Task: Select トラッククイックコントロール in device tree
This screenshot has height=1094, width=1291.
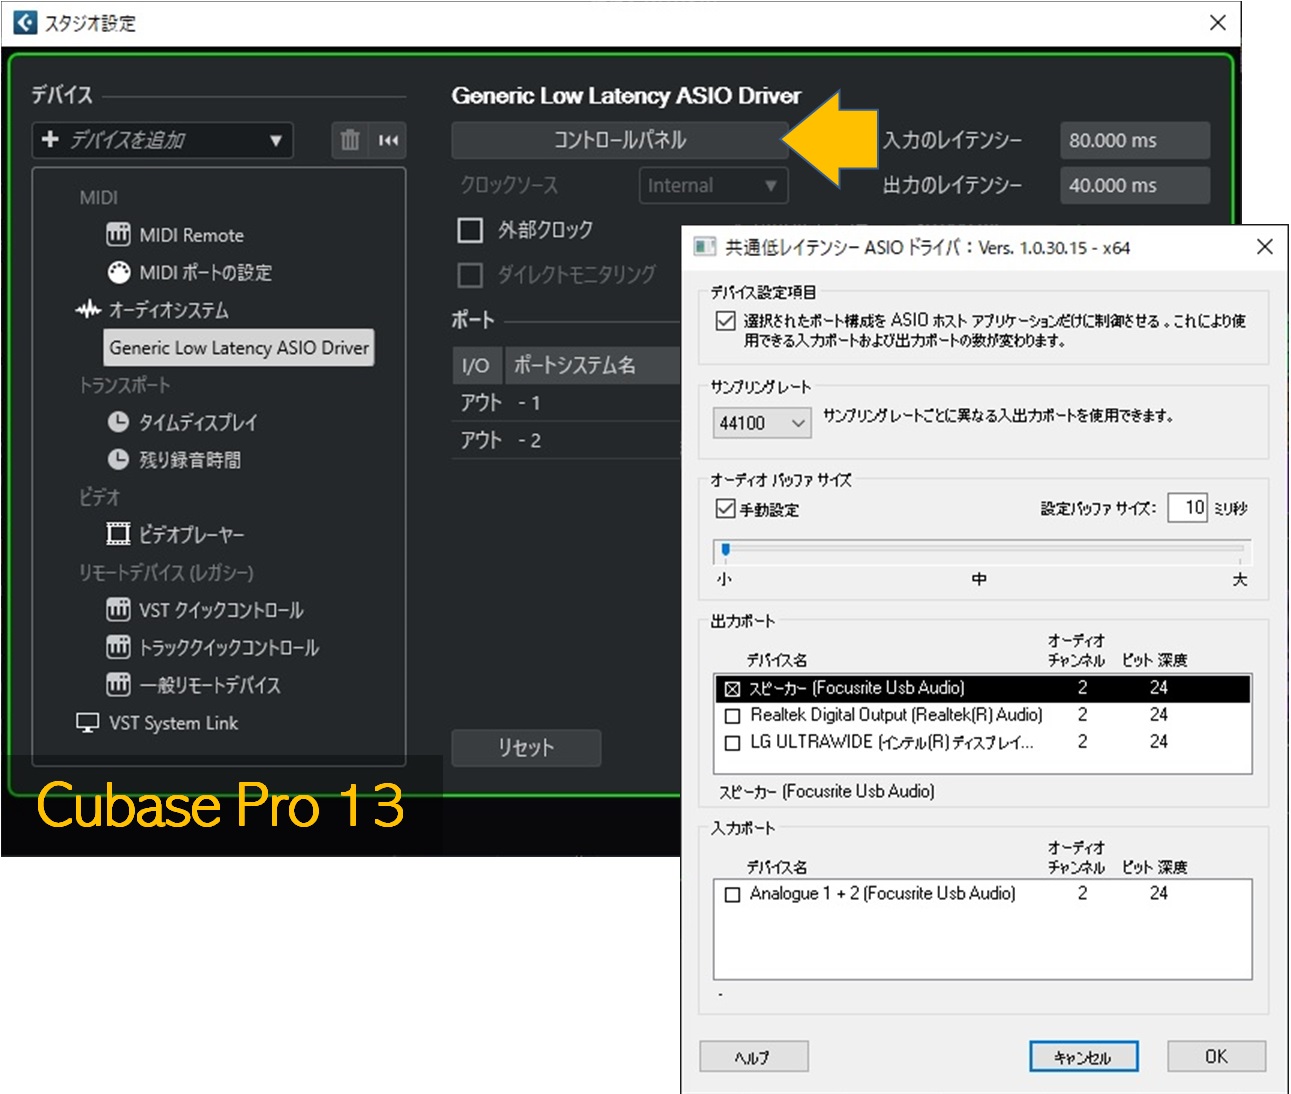Action: (228, 647)
